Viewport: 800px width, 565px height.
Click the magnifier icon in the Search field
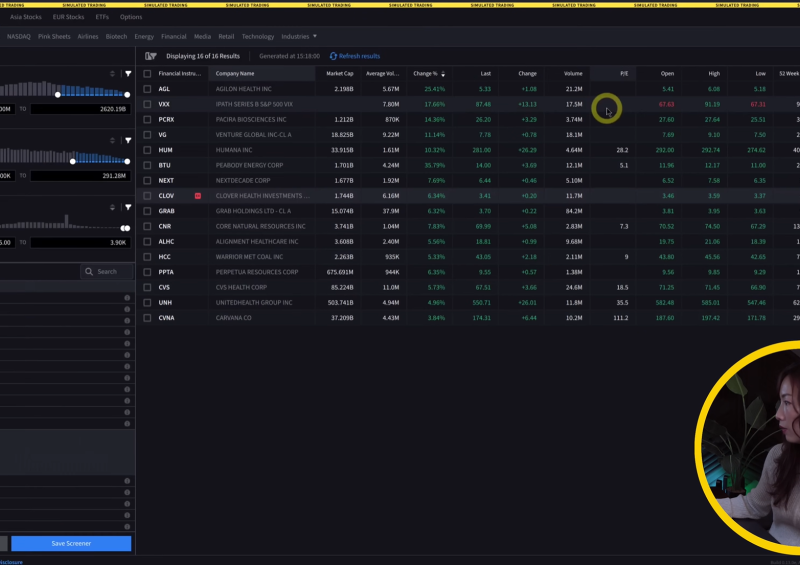pyautogui.click(x=90, y=271)
